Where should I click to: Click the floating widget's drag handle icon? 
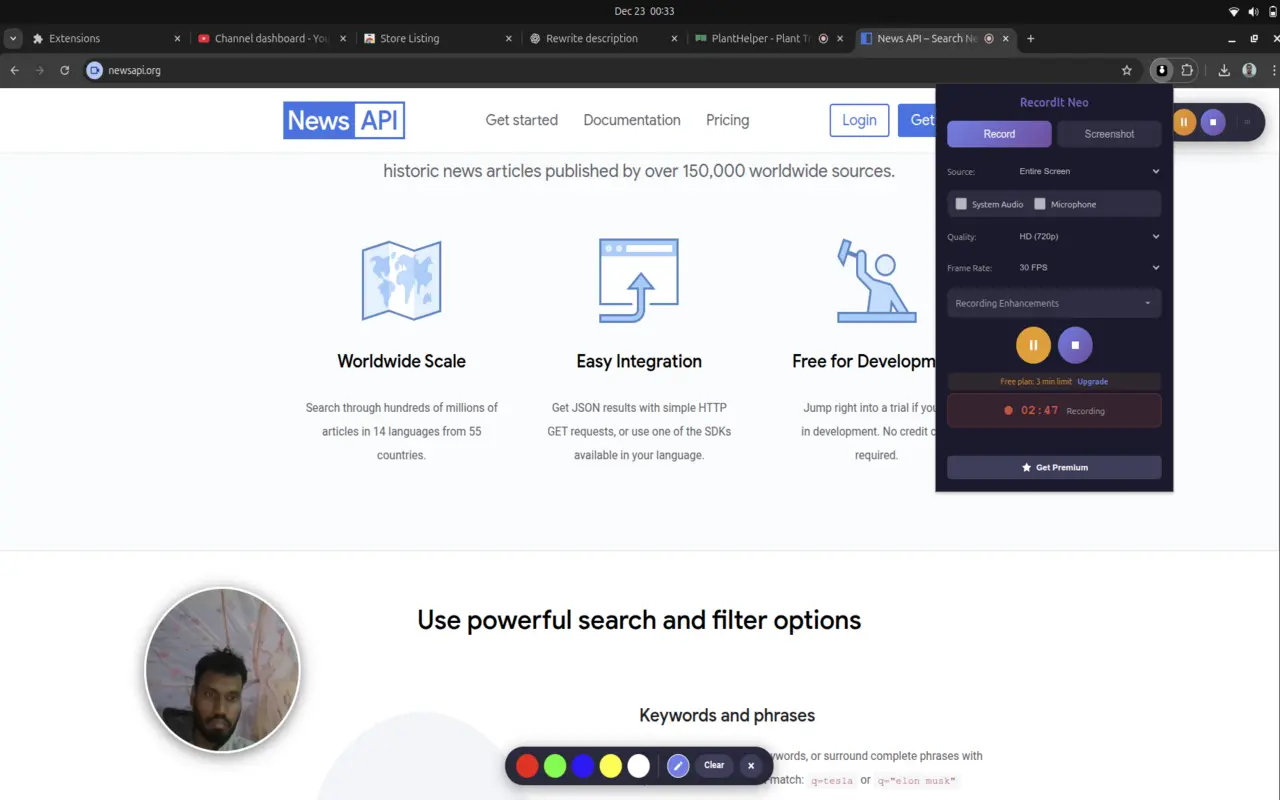[x=1247, y=122]
